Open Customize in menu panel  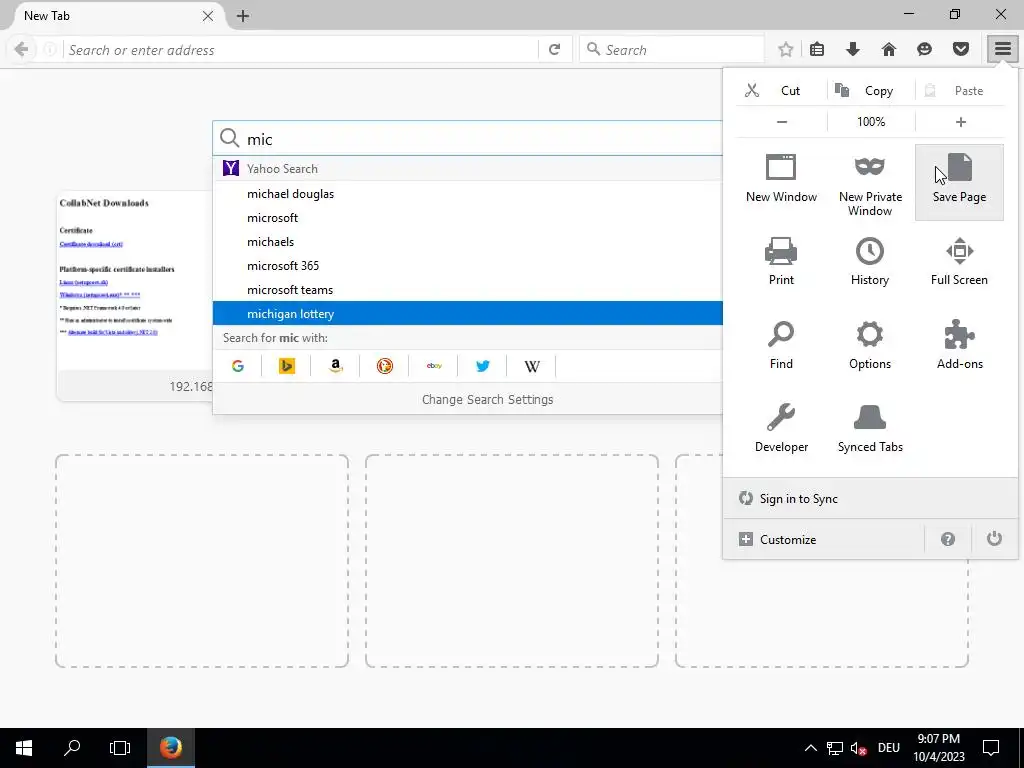[x=824, y=539]
